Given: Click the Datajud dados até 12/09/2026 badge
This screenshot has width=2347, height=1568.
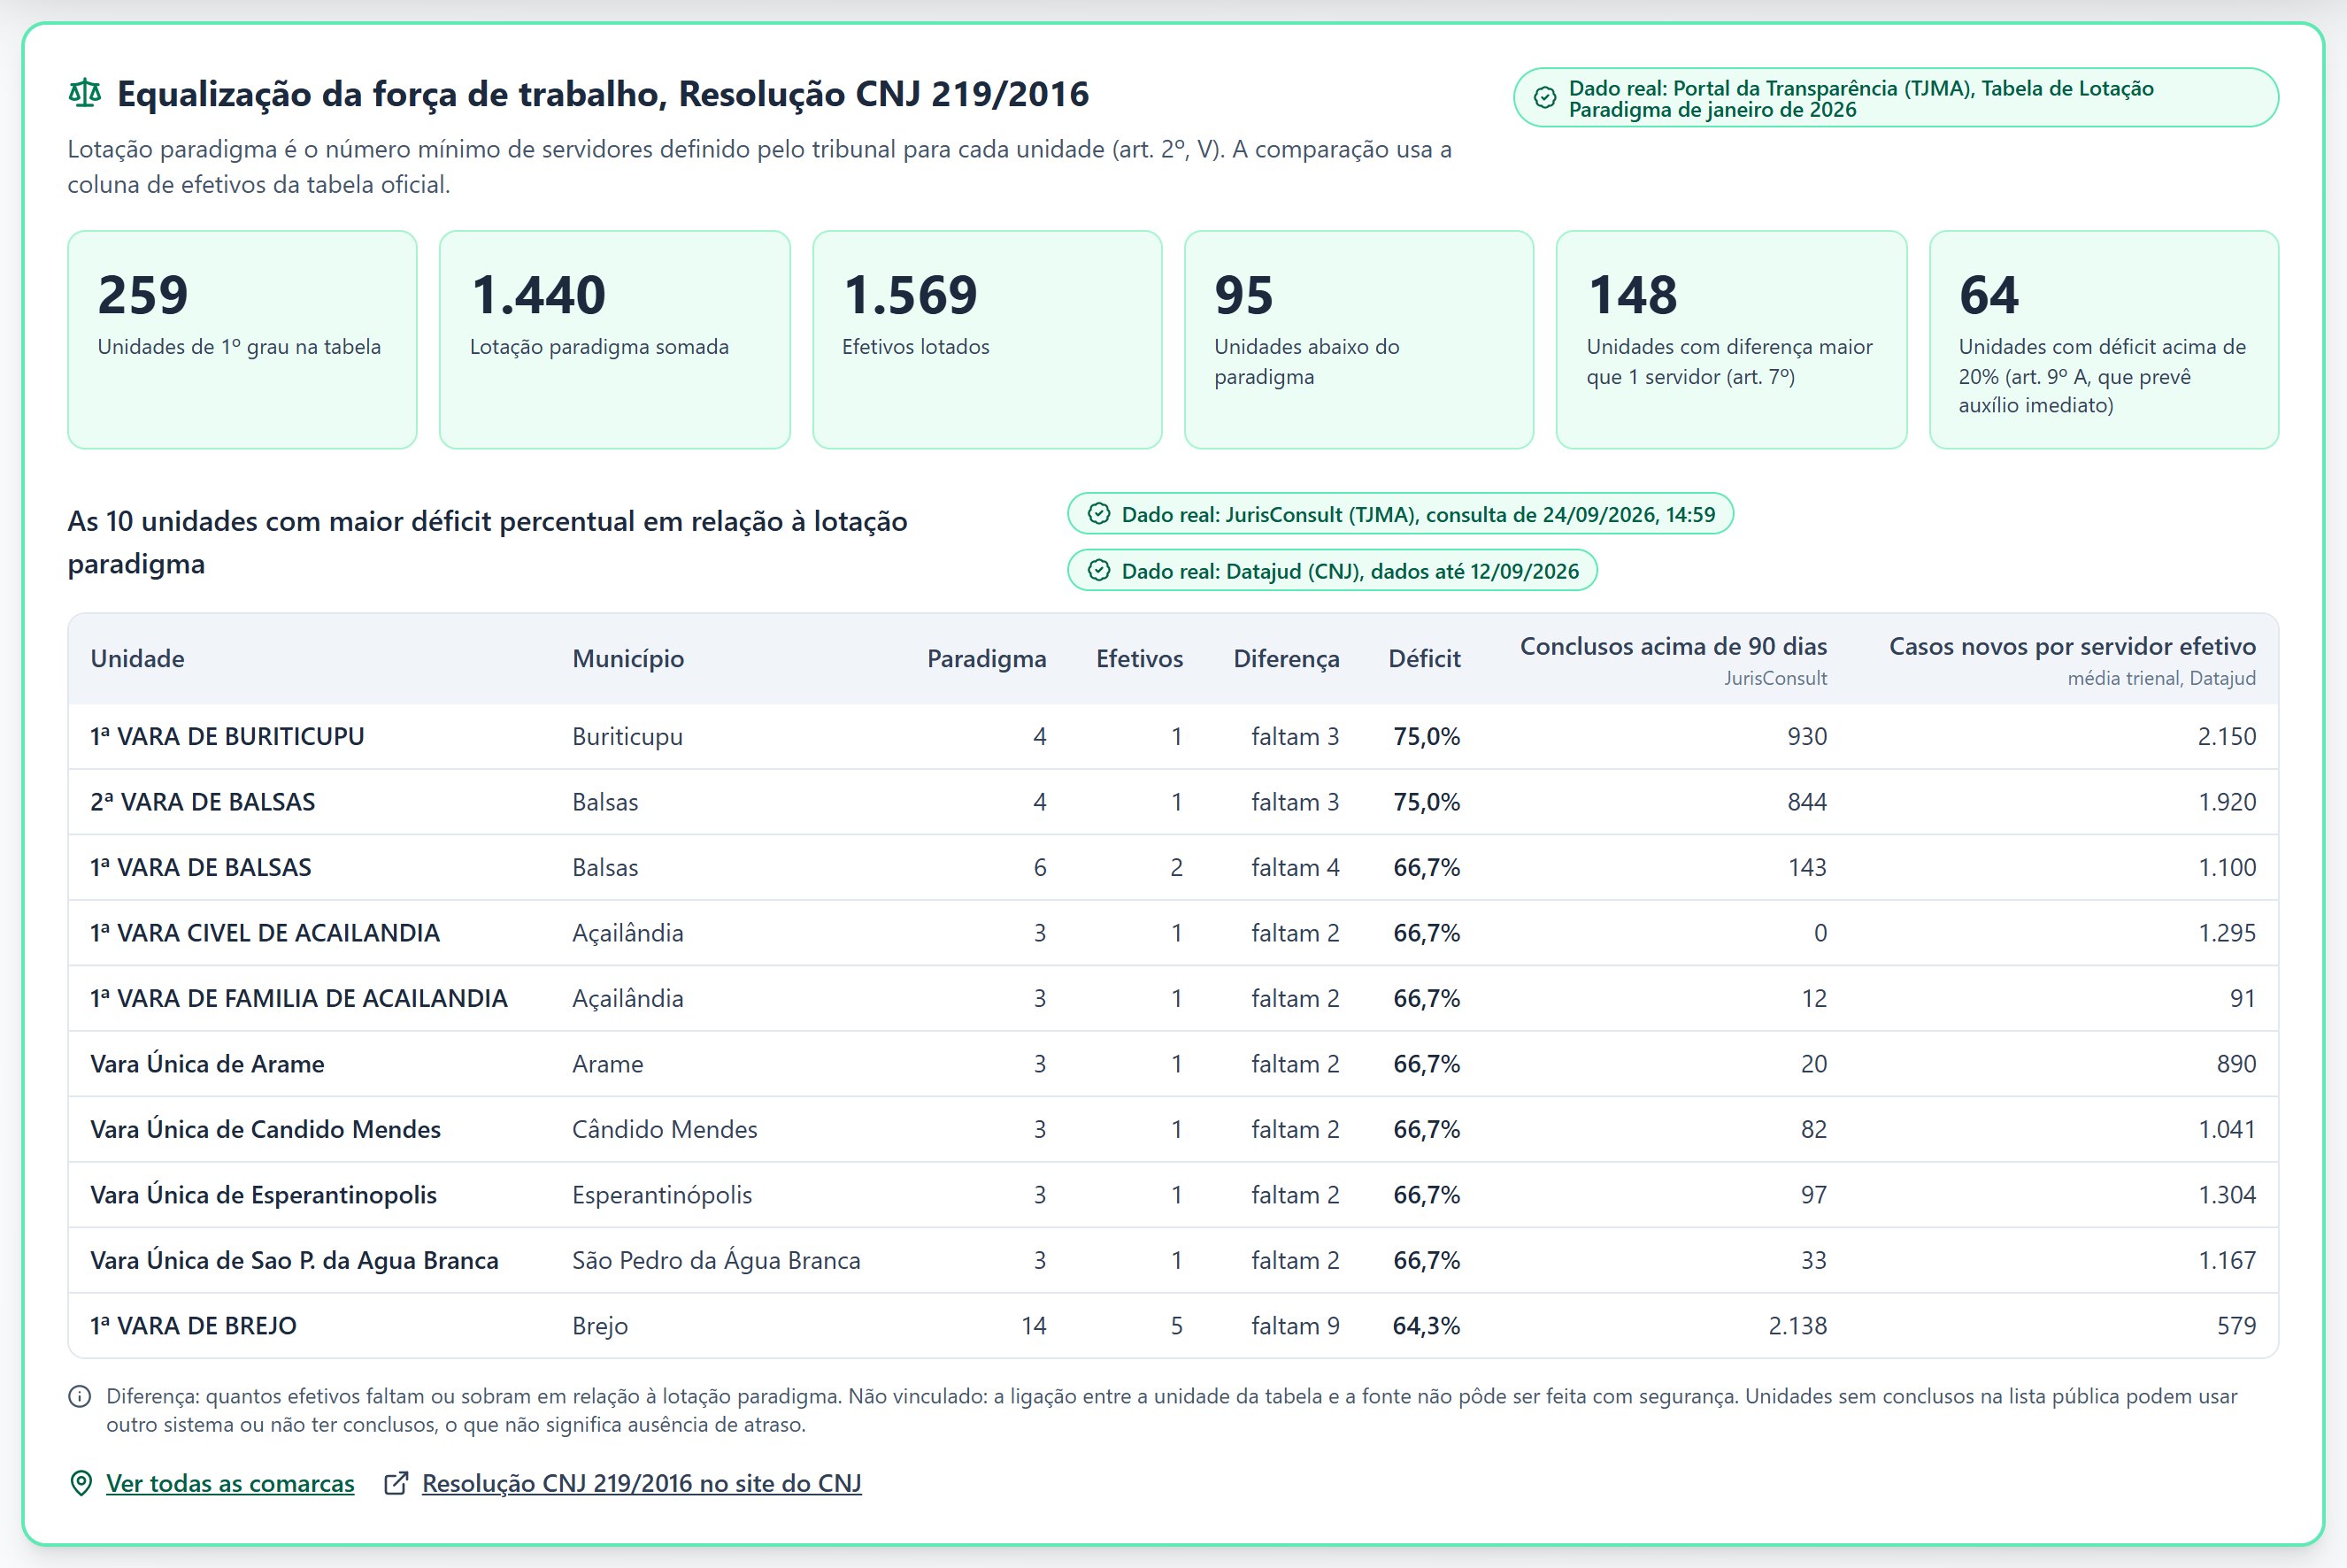Looking at the screenshot, I should click(1332, 571).
